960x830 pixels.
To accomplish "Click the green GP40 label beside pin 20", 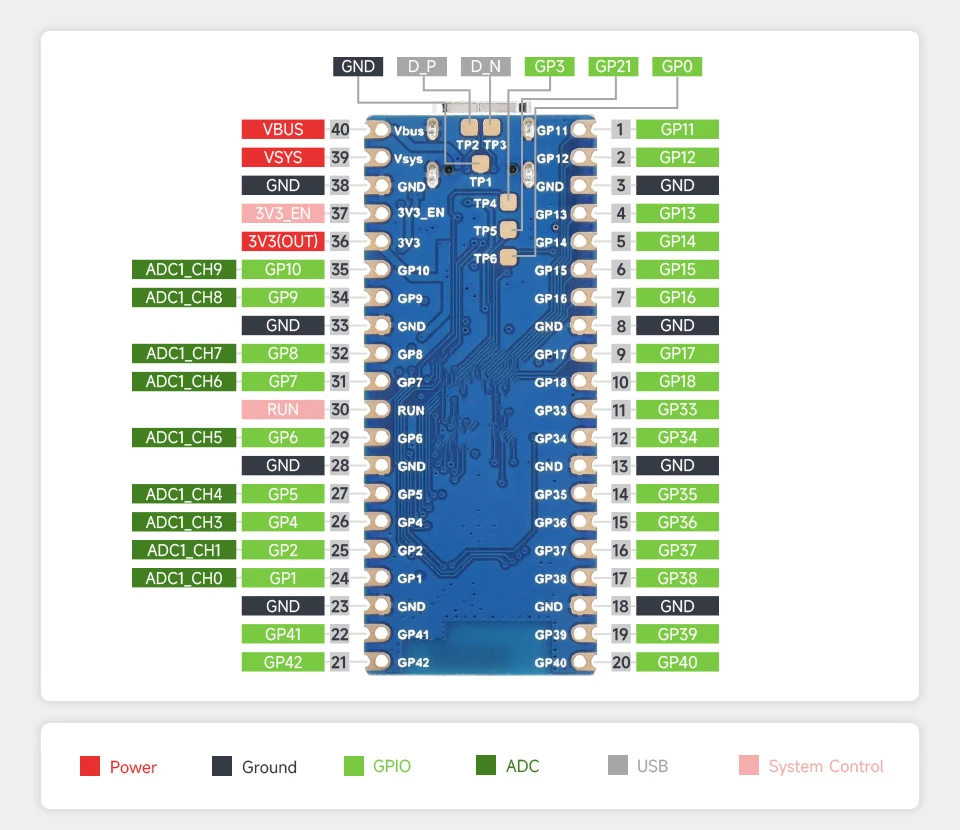I will (x=677, y=662).
